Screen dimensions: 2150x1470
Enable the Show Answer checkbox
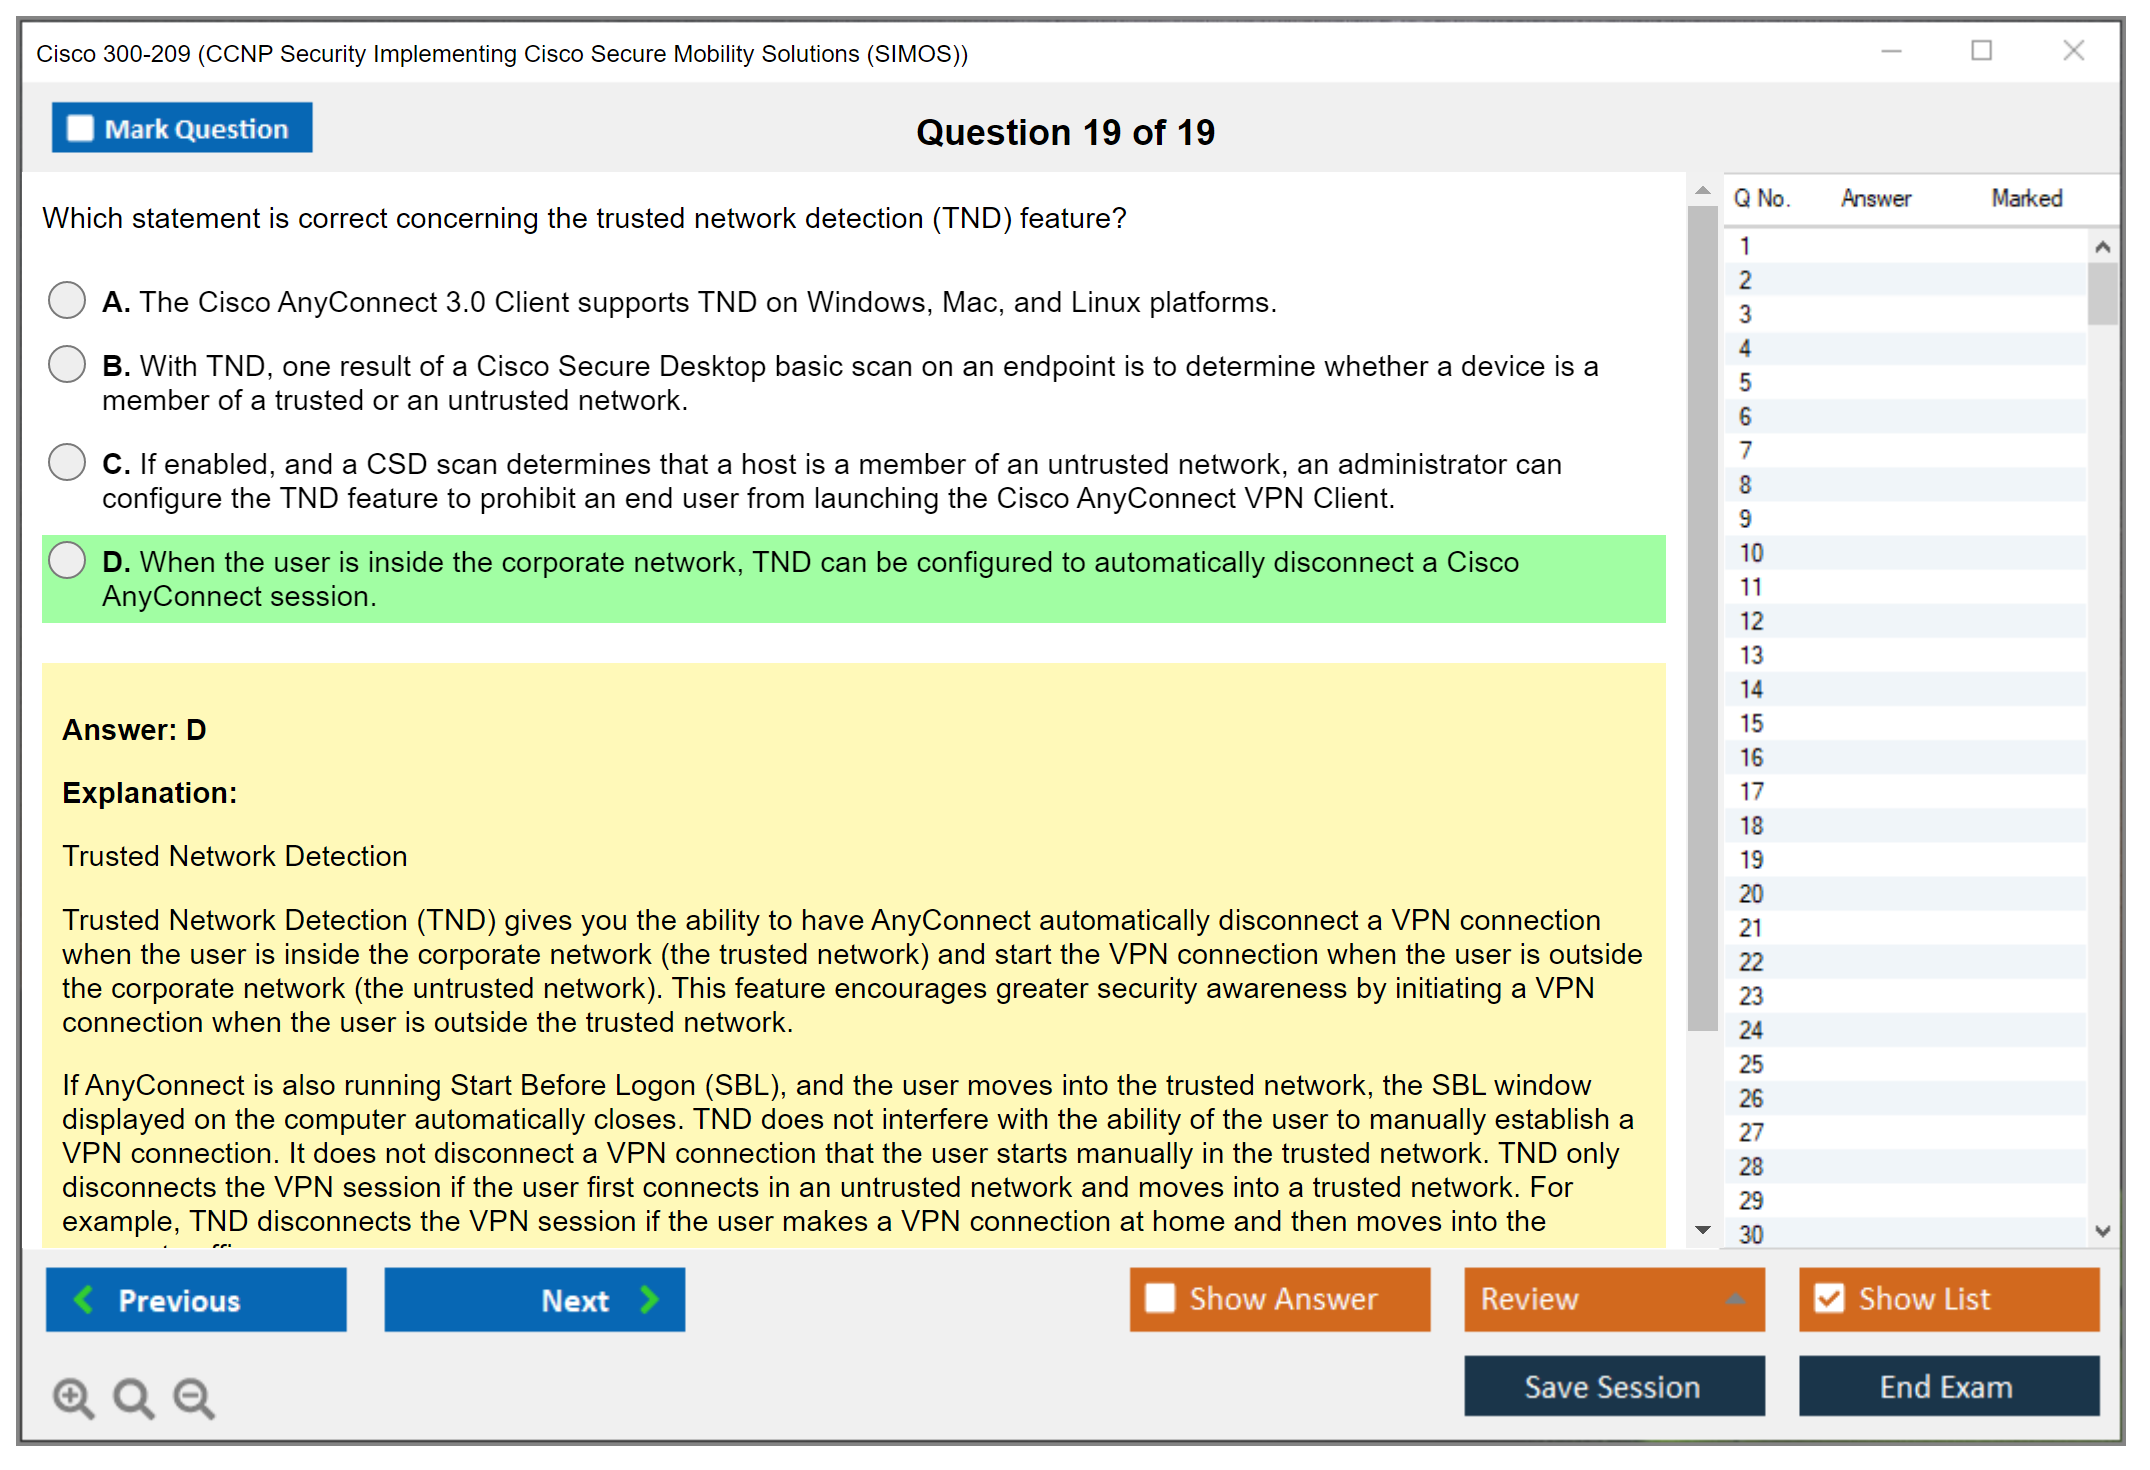click(1160, 1299)
